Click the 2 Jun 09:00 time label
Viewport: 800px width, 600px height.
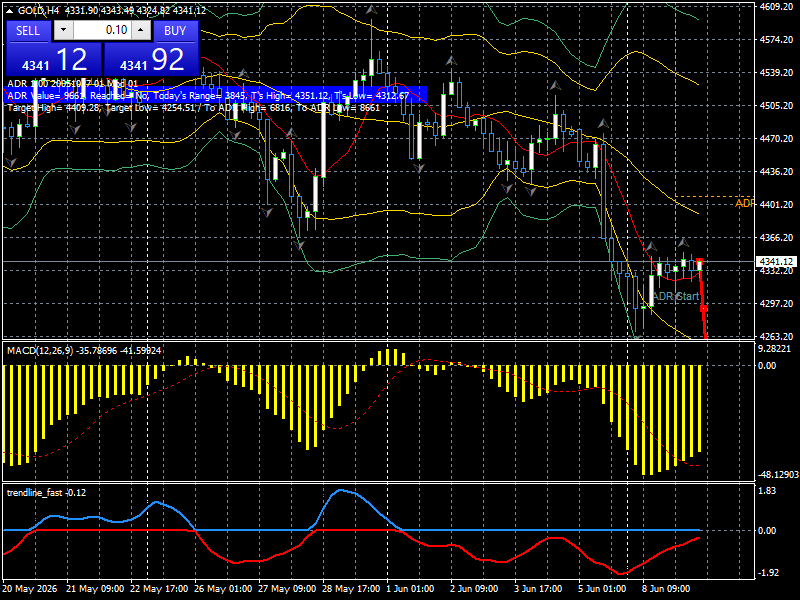point(474,589)
